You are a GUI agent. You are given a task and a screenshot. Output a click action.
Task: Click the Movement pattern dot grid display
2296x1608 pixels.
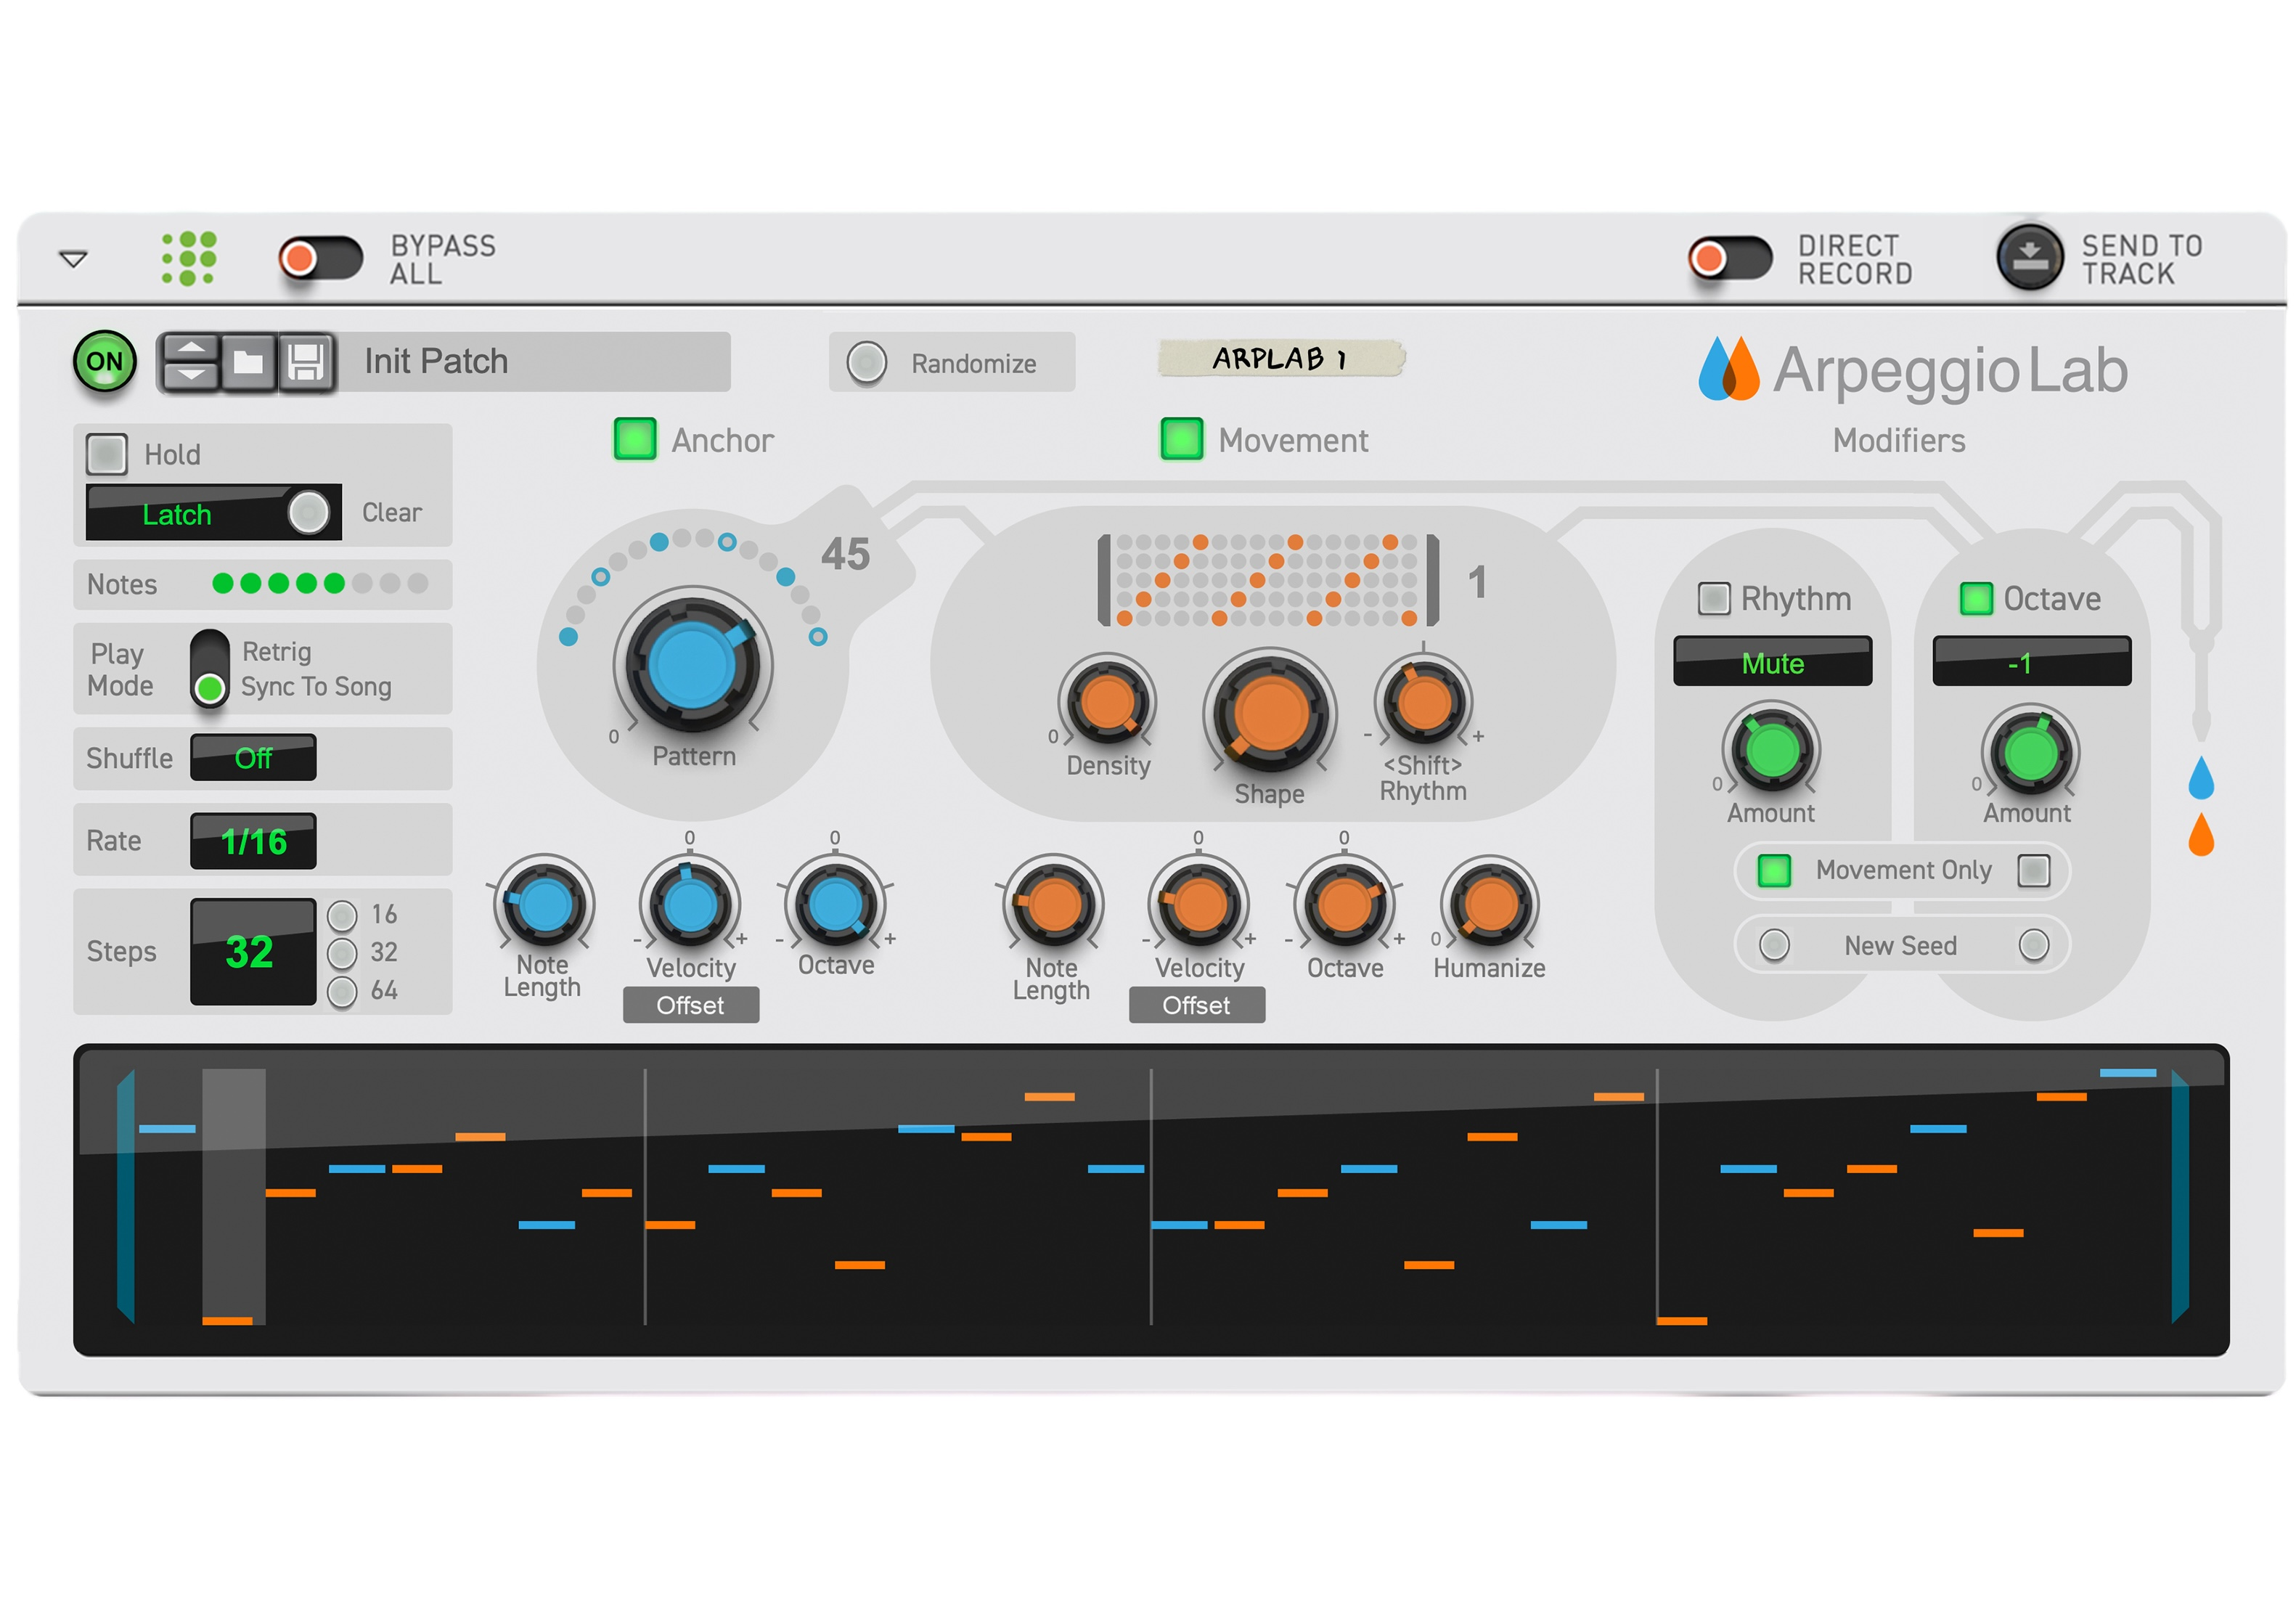pos(1267,580)
